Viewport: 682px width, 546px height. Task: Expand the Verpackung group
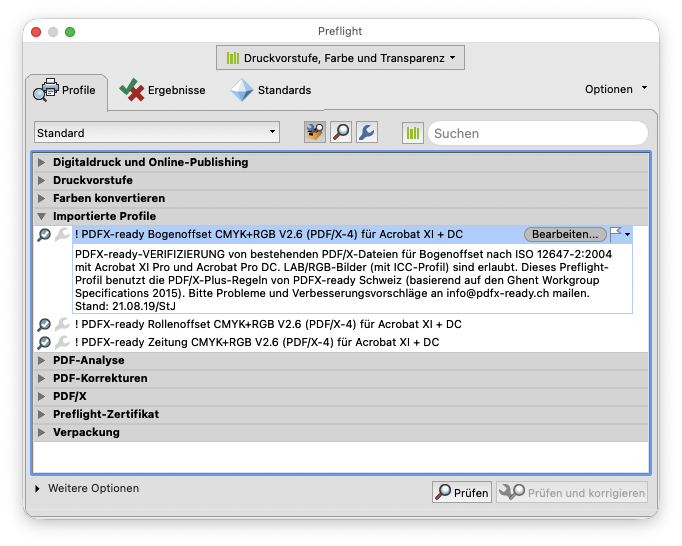pos(41,432)
